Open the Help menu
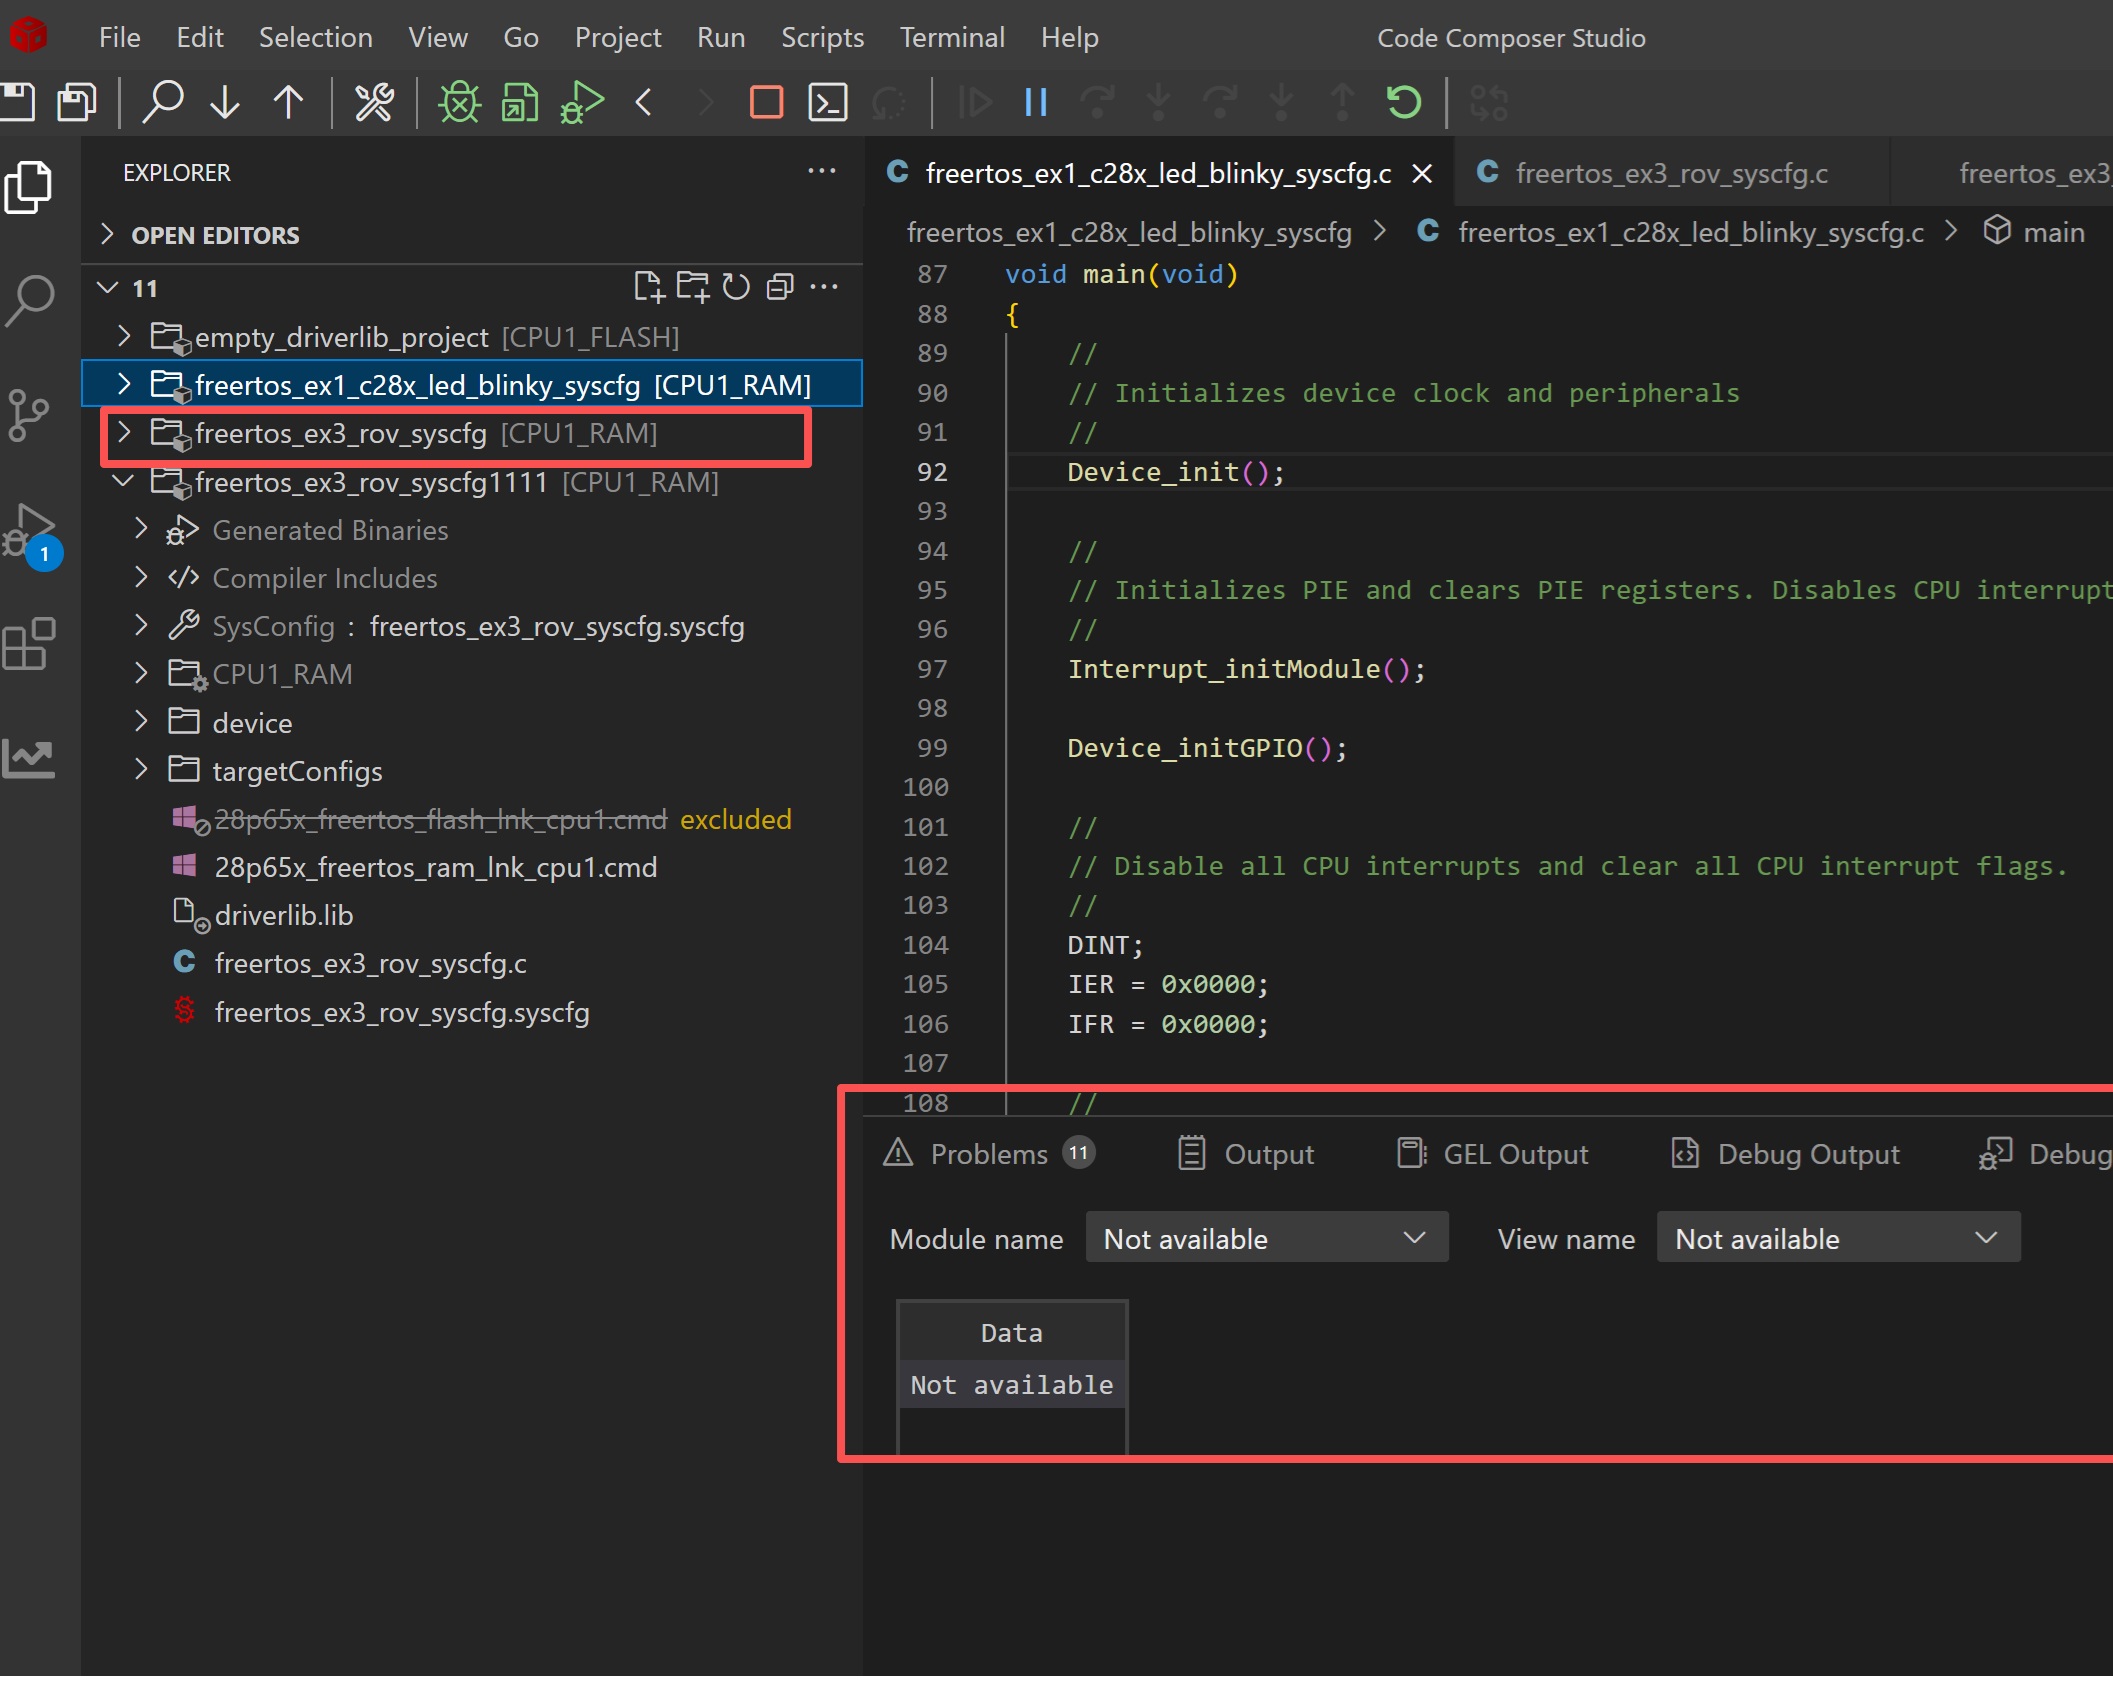The height and width of the screenshot is (1706, 2113). click(x=1070, y=37)
